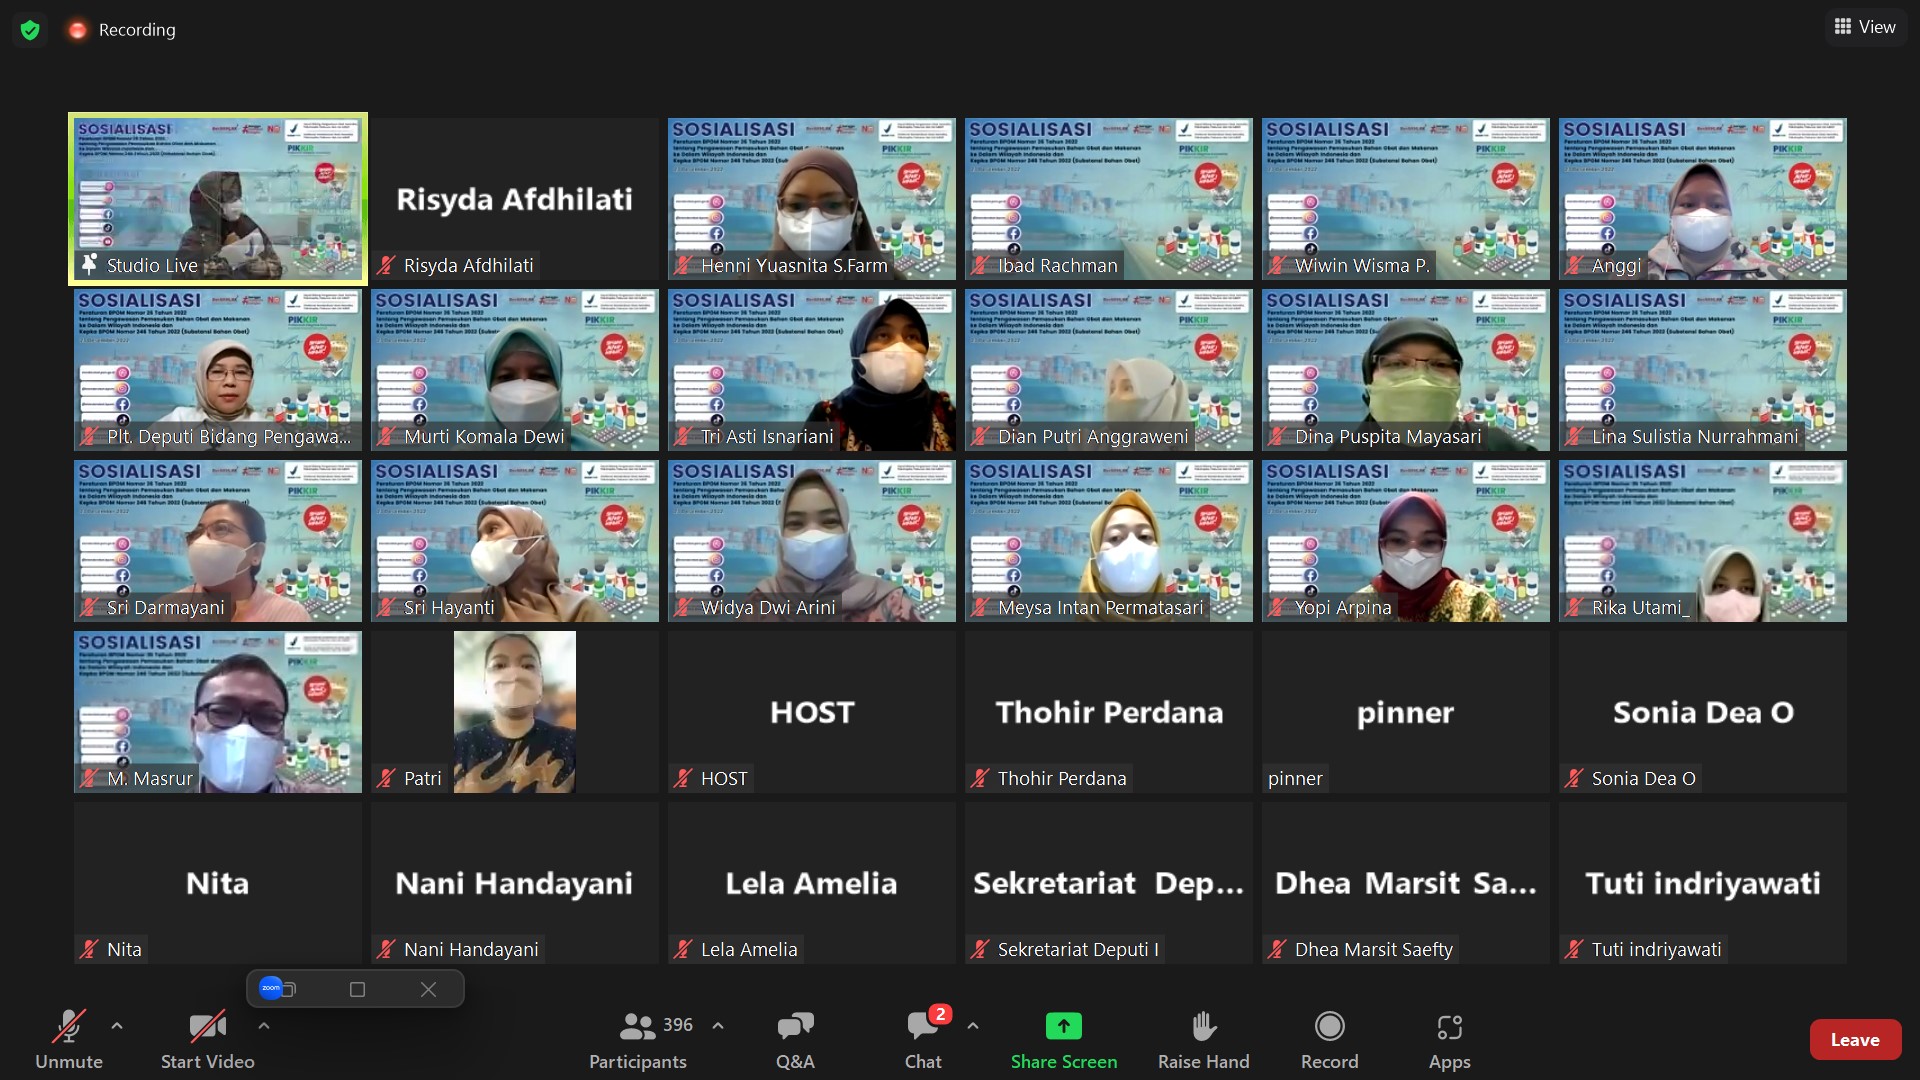Start Video camera toggle

(x=207, y=1027)
